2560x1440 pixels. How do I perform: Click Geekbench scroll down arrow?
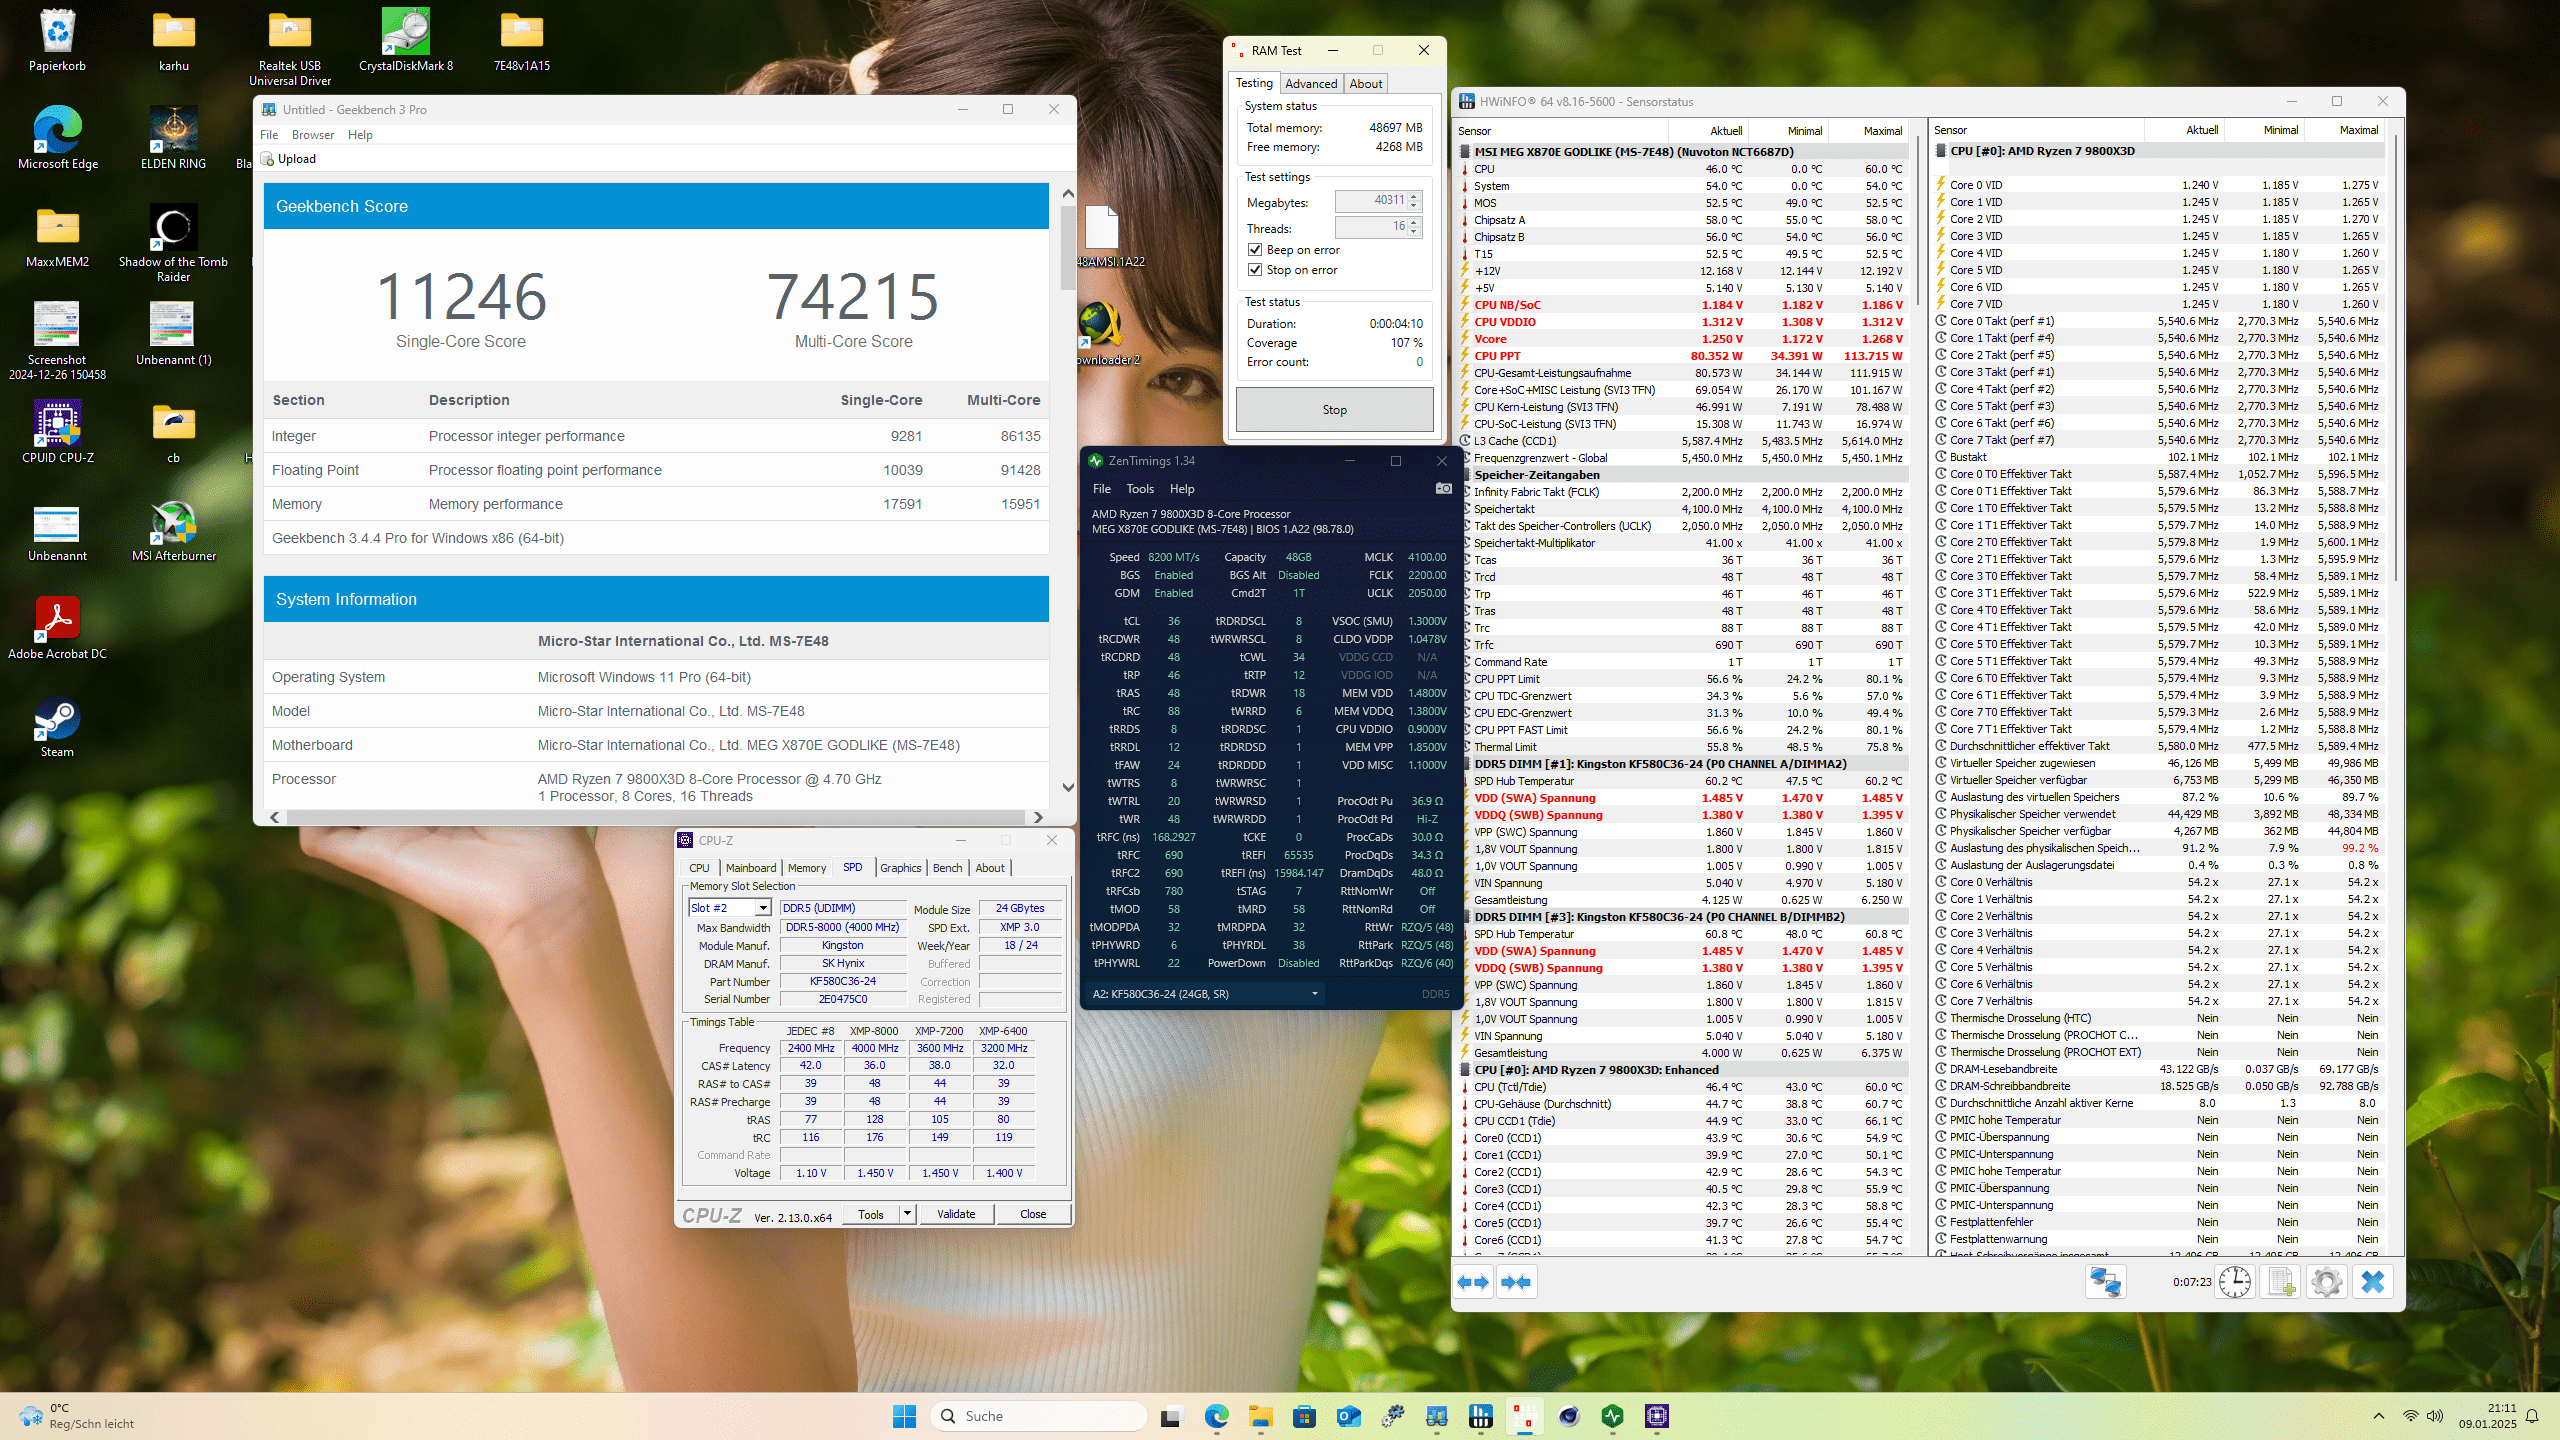click(1067, 787)
